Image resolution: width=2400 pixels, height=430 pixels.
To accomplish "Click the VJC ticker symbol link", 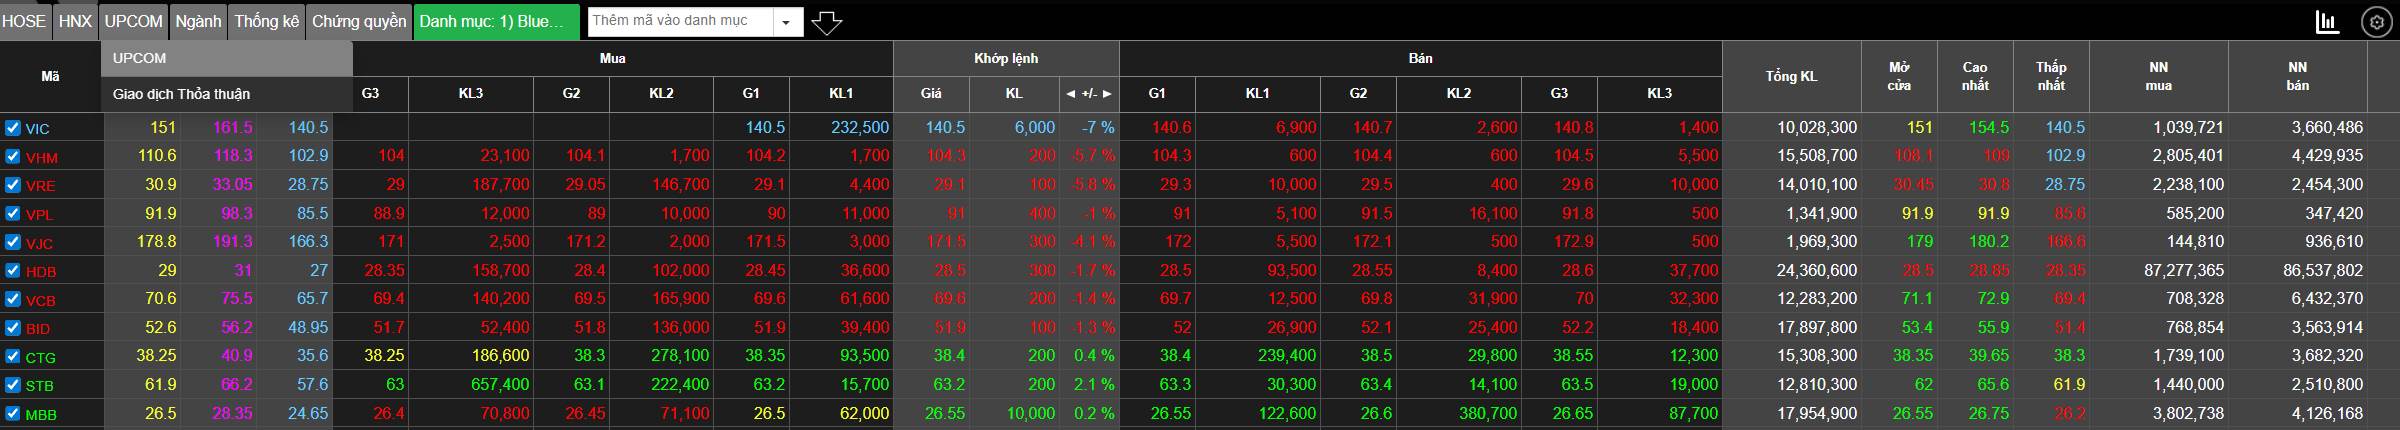I will [x=39, y=243].
